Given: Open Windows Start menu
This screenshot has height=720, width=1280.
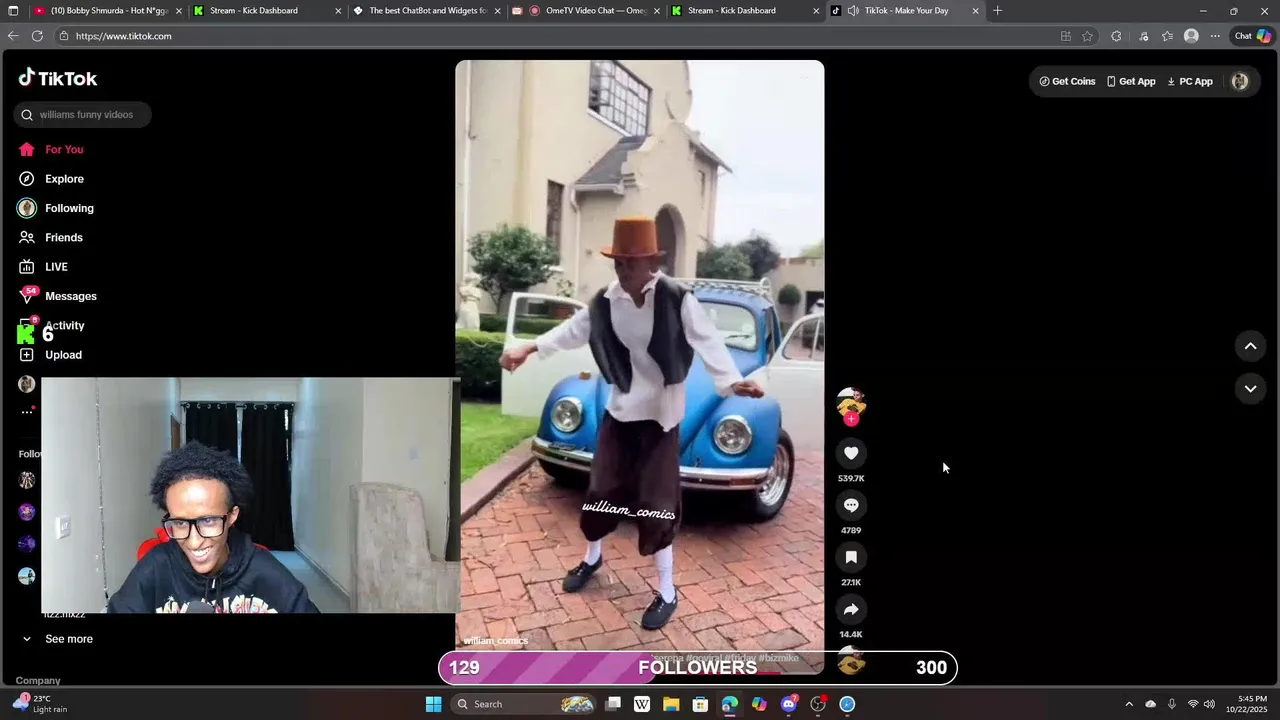Looking at the screenshot, I should pyautogui.click(x=433, y=704).
